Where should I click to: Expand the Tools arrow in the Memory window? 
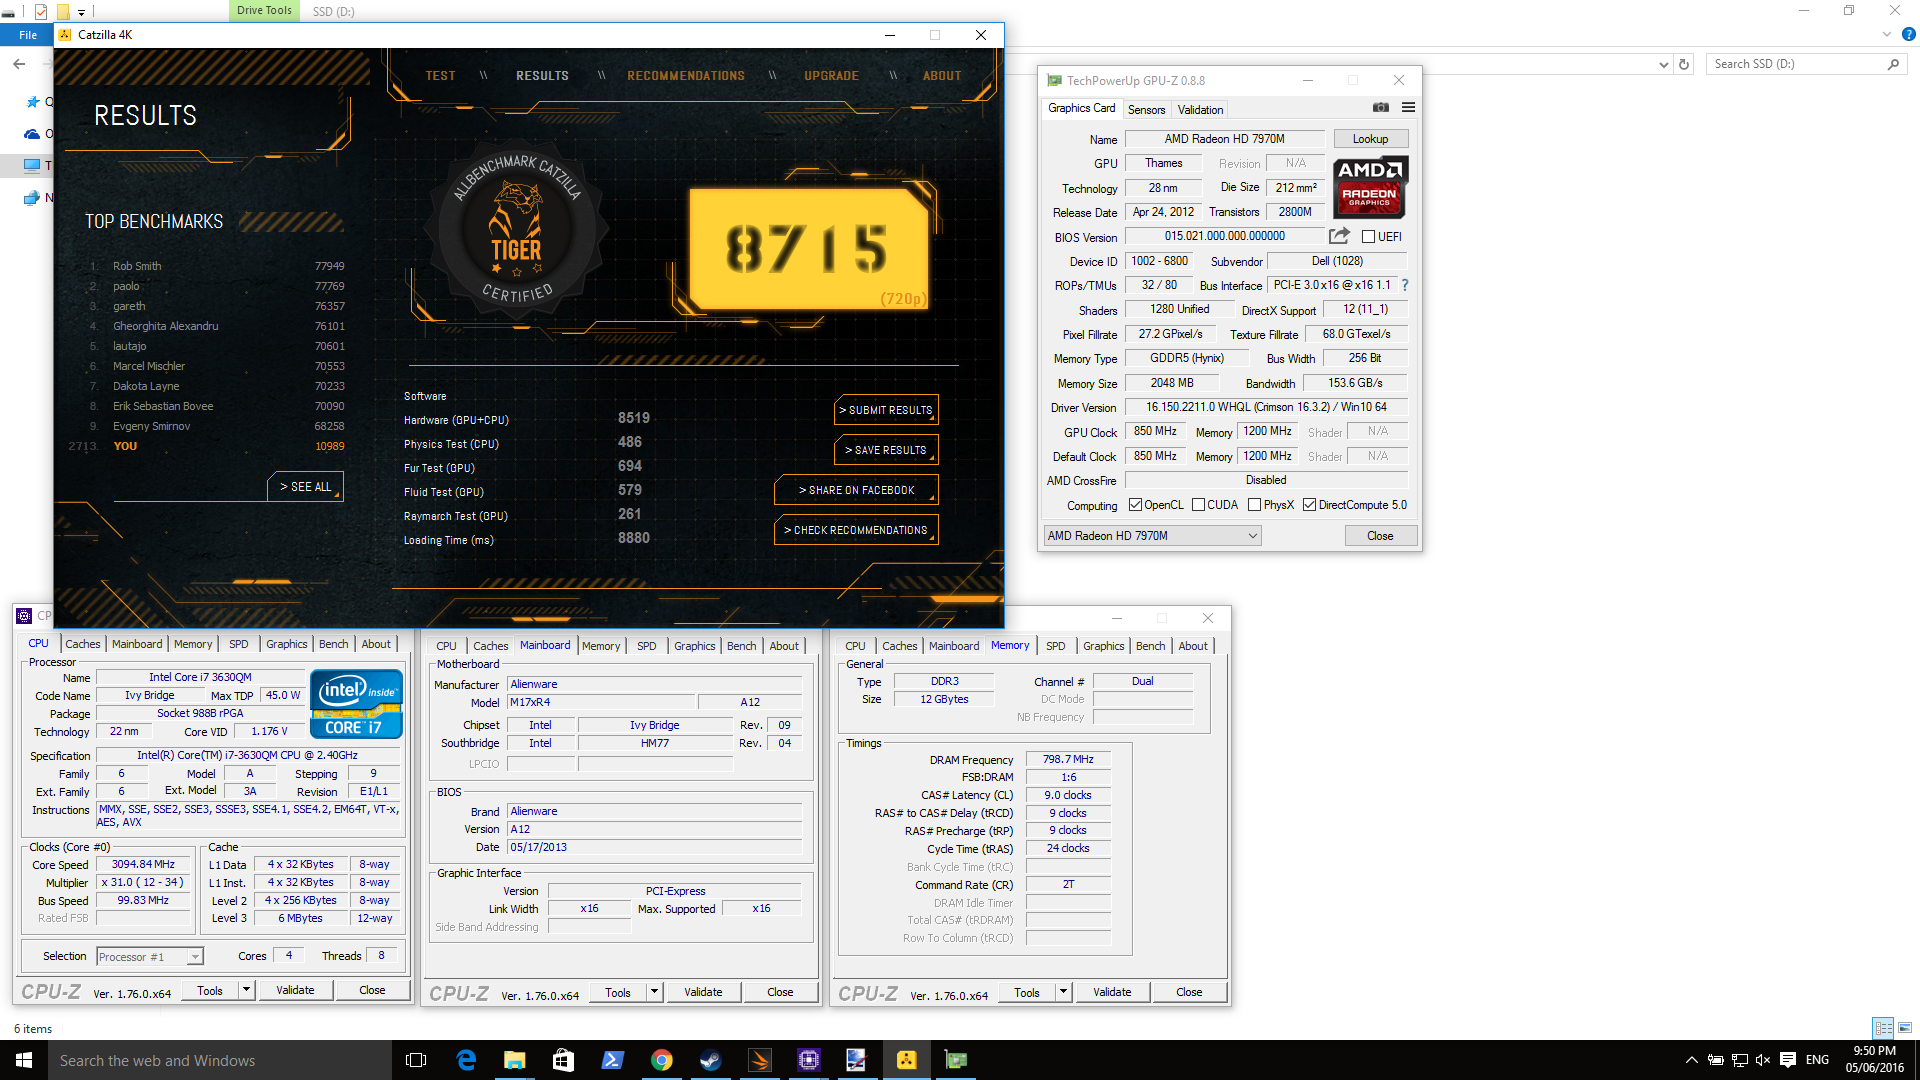[x=1063, y=992]
